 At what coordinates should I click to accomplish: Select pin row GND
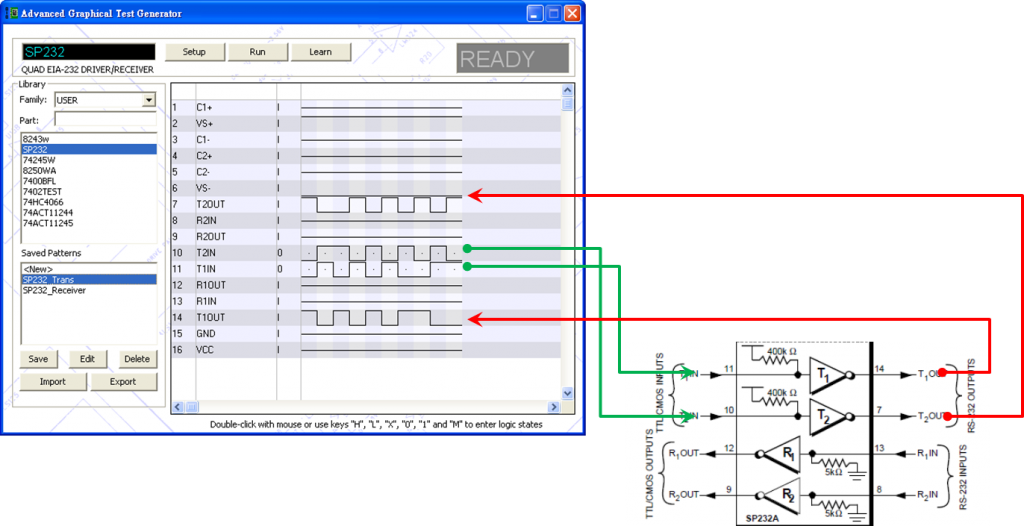tap(366, 334)
